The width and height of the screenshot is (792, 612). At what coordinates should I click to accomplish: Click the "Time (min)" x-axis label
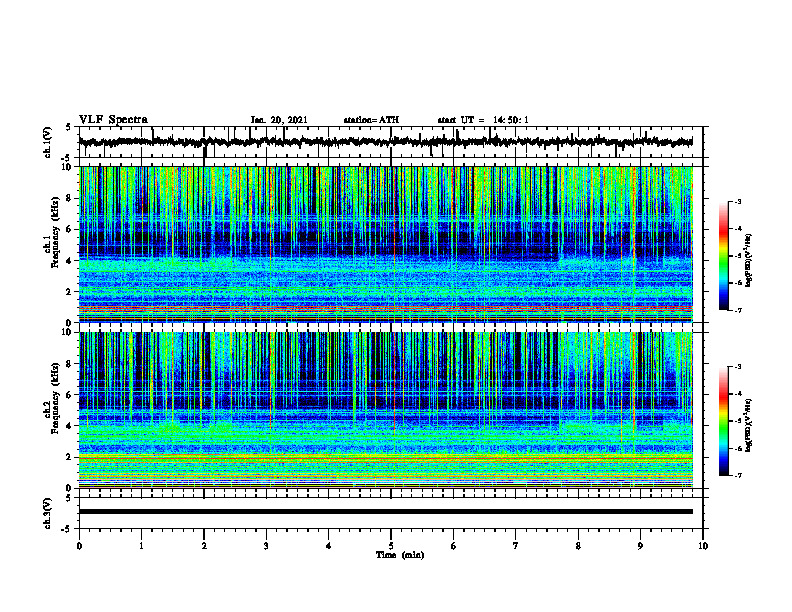pos(400,555)
